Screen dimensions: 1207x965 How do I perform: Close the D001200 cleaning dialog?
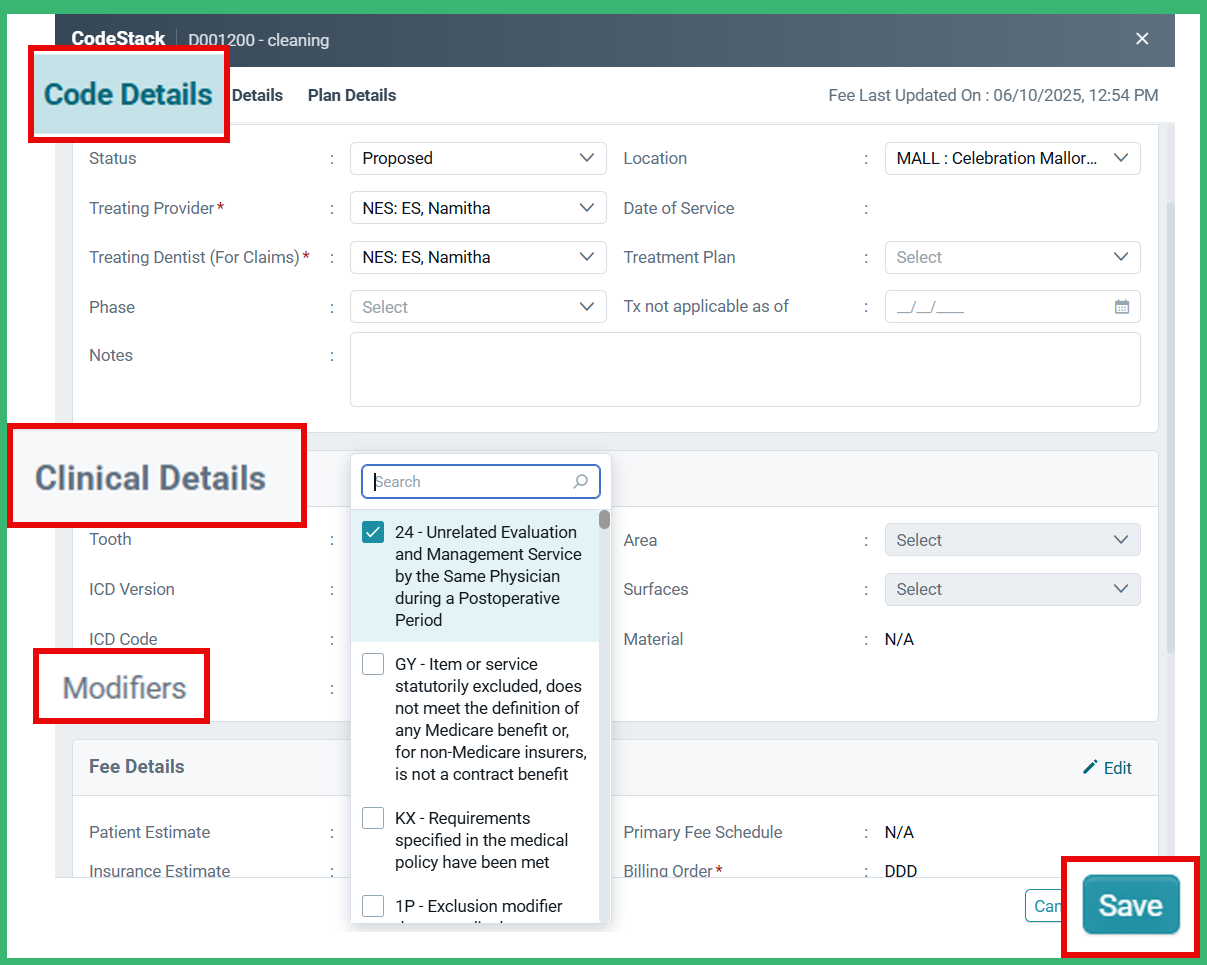(x=1142, y=38)
